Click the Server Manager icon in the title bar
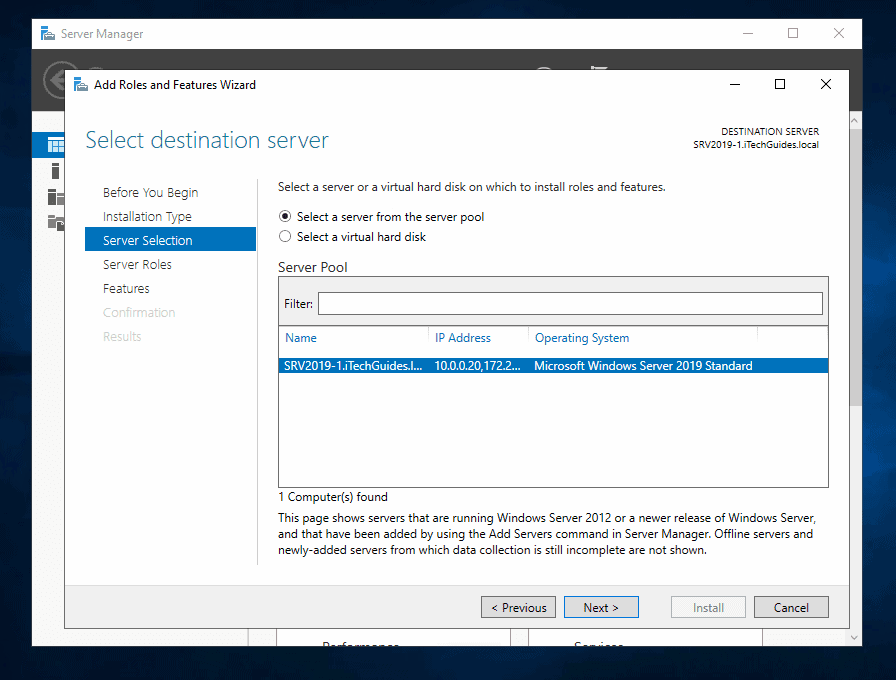 [47, 33]
